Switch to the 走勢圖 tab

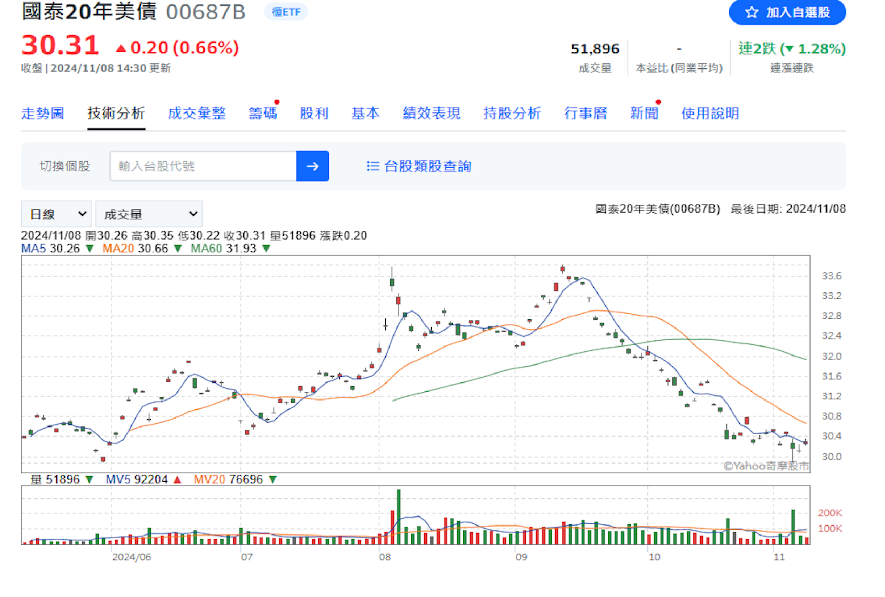(x=42, y=113)
